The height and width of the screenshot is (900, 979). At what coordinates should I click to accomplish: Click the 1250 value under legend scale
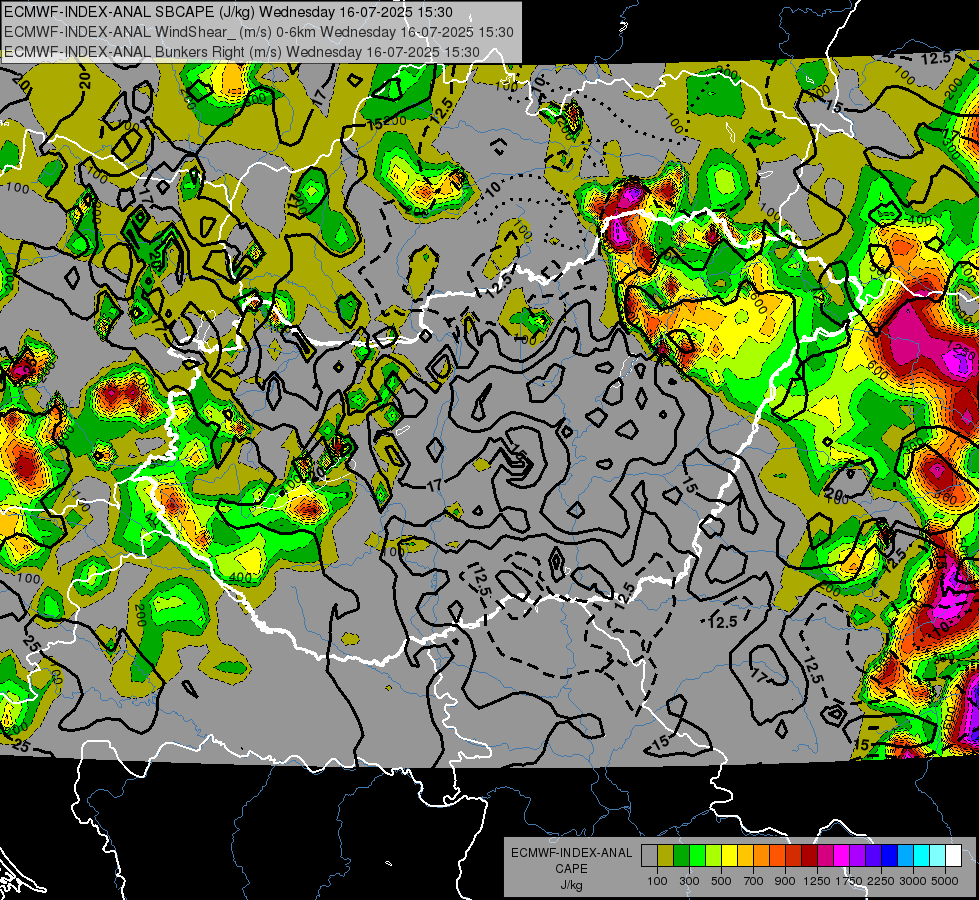(x=817, y=881)
